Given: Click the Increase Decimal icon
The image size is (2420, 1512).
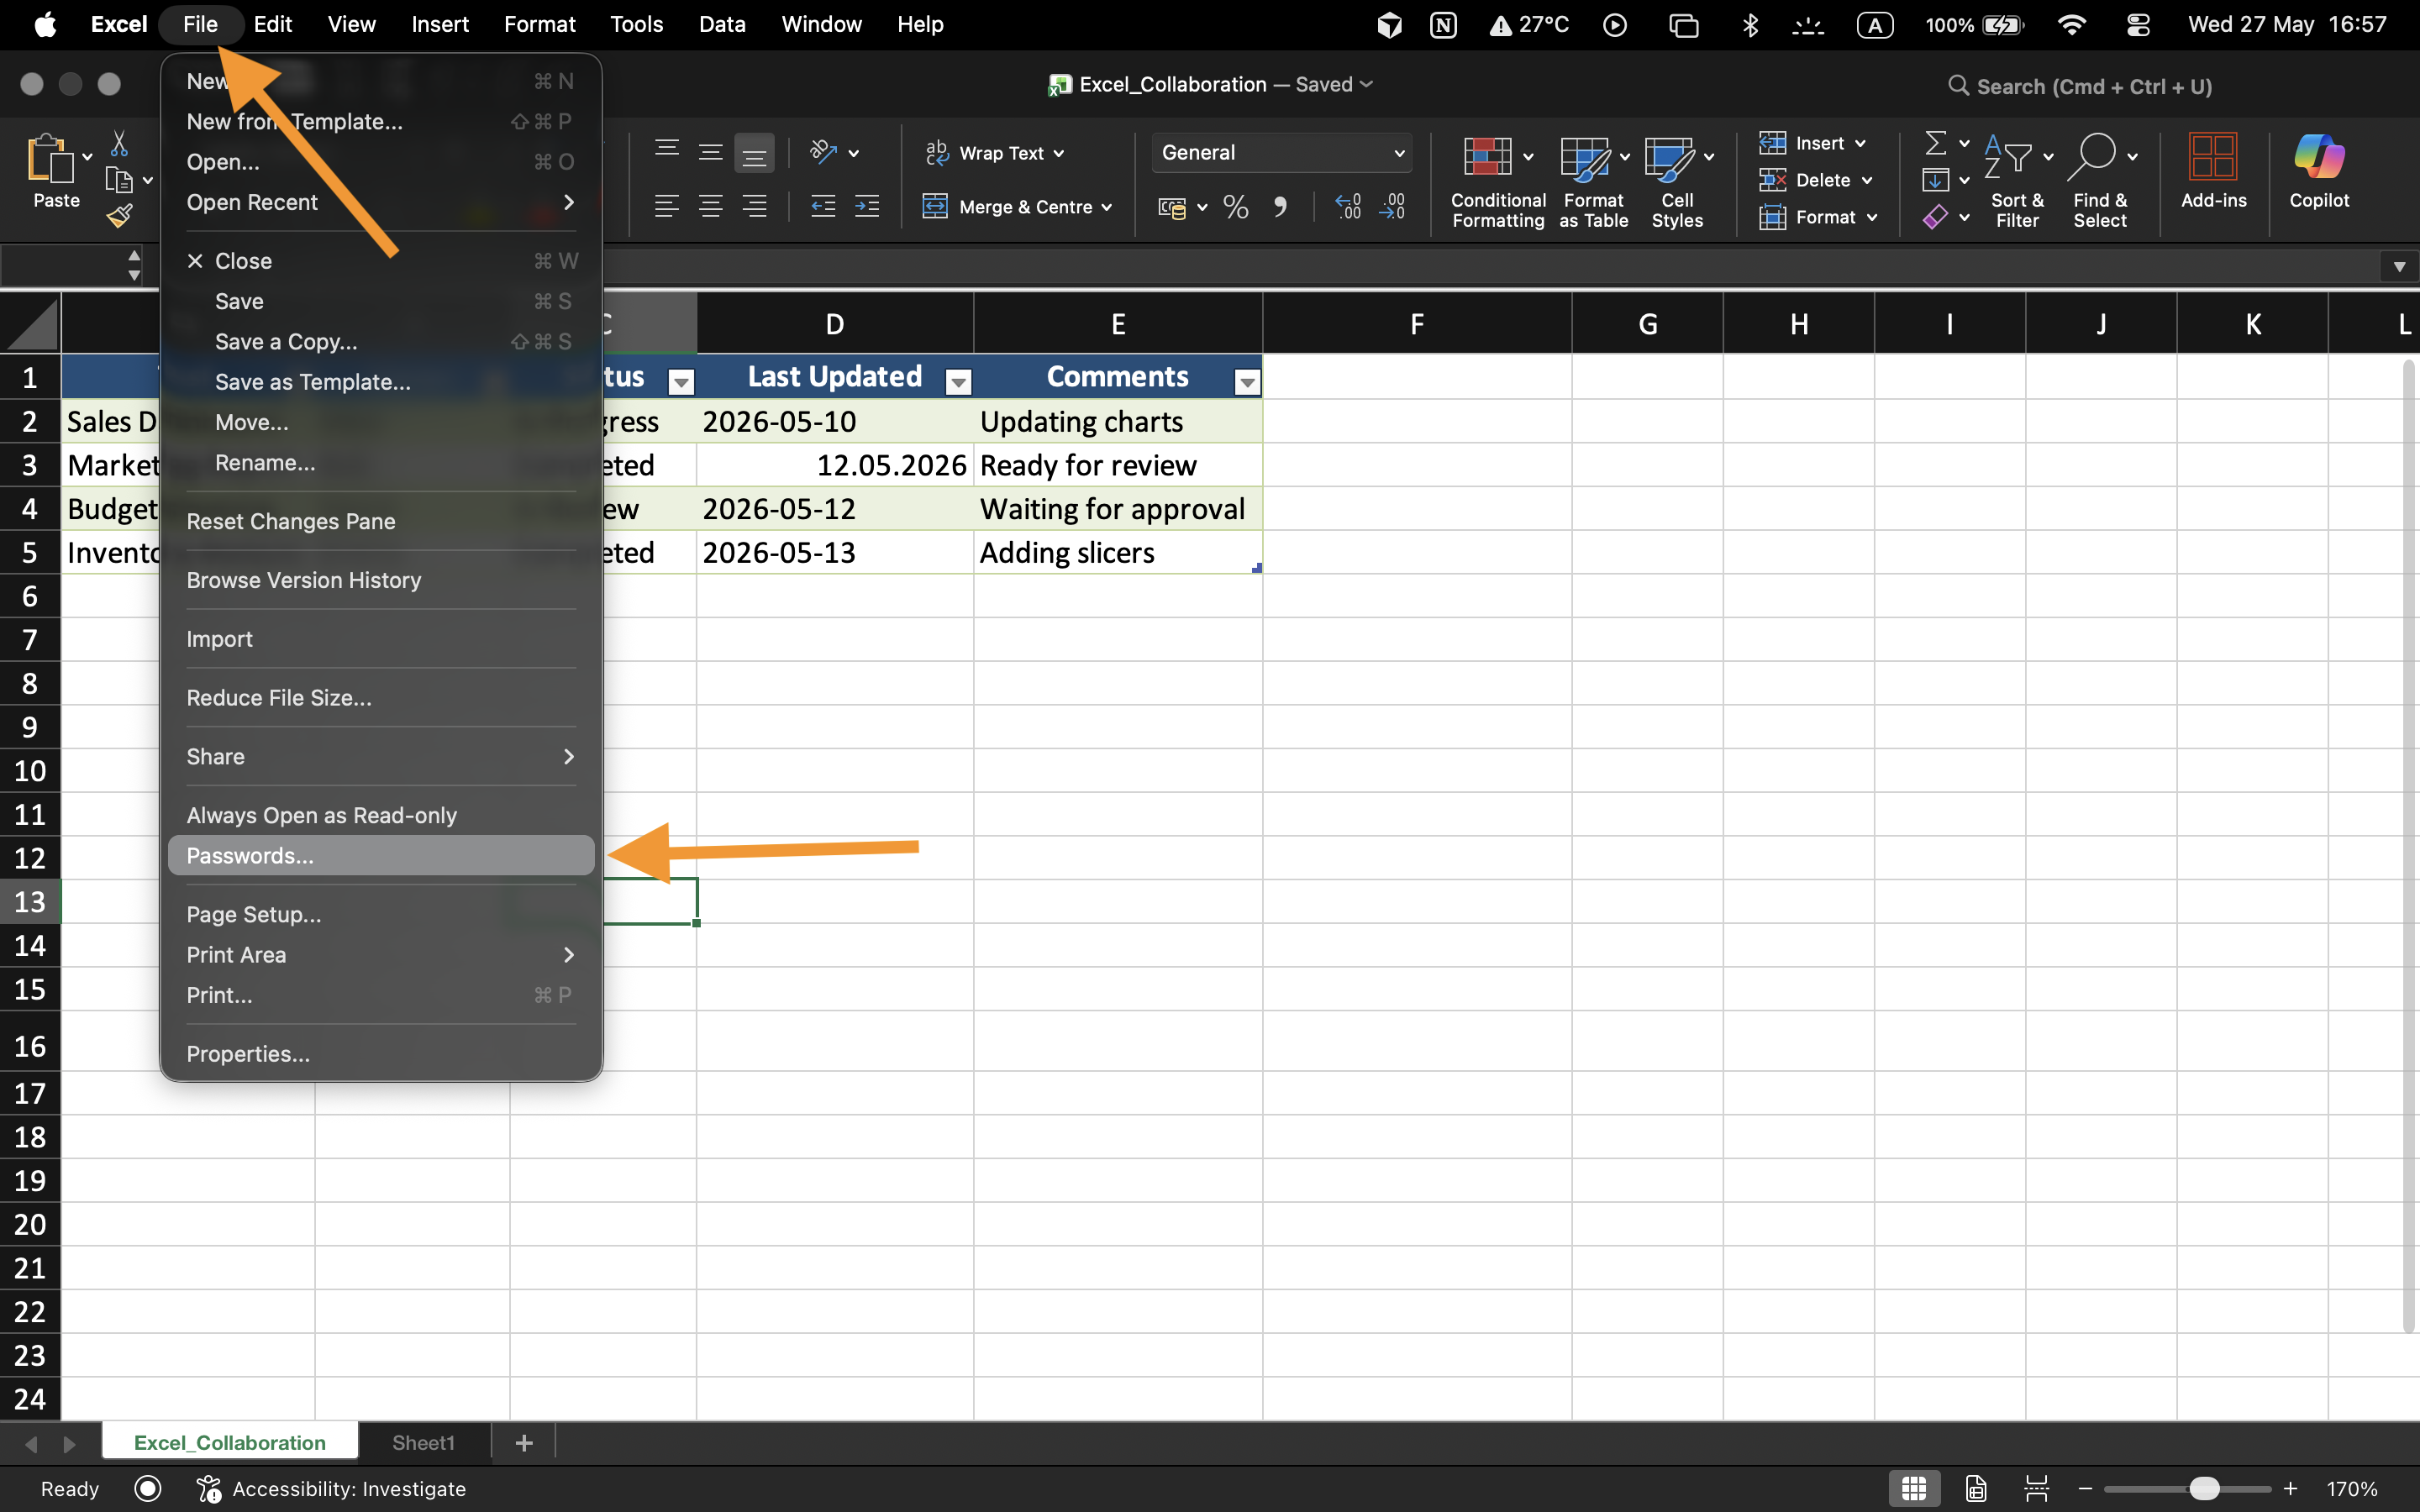Looking at the screenshot, I should (x=1348, y=207).
